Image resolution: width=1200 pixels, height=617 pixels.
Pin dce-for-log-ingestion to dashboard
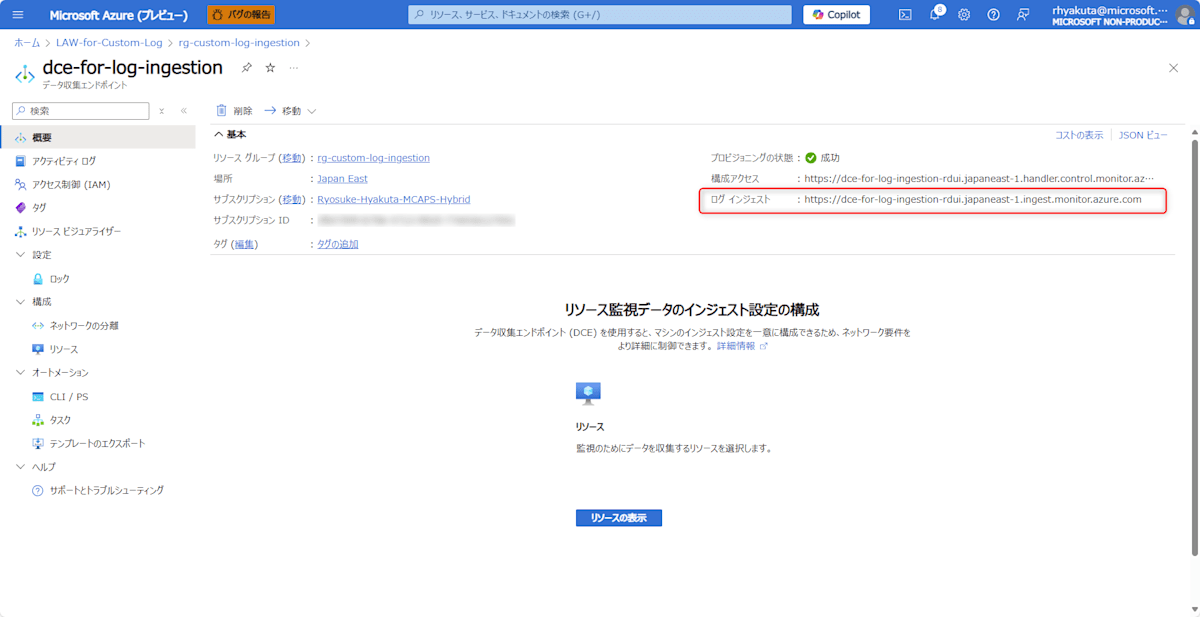(x=247, y=67)
